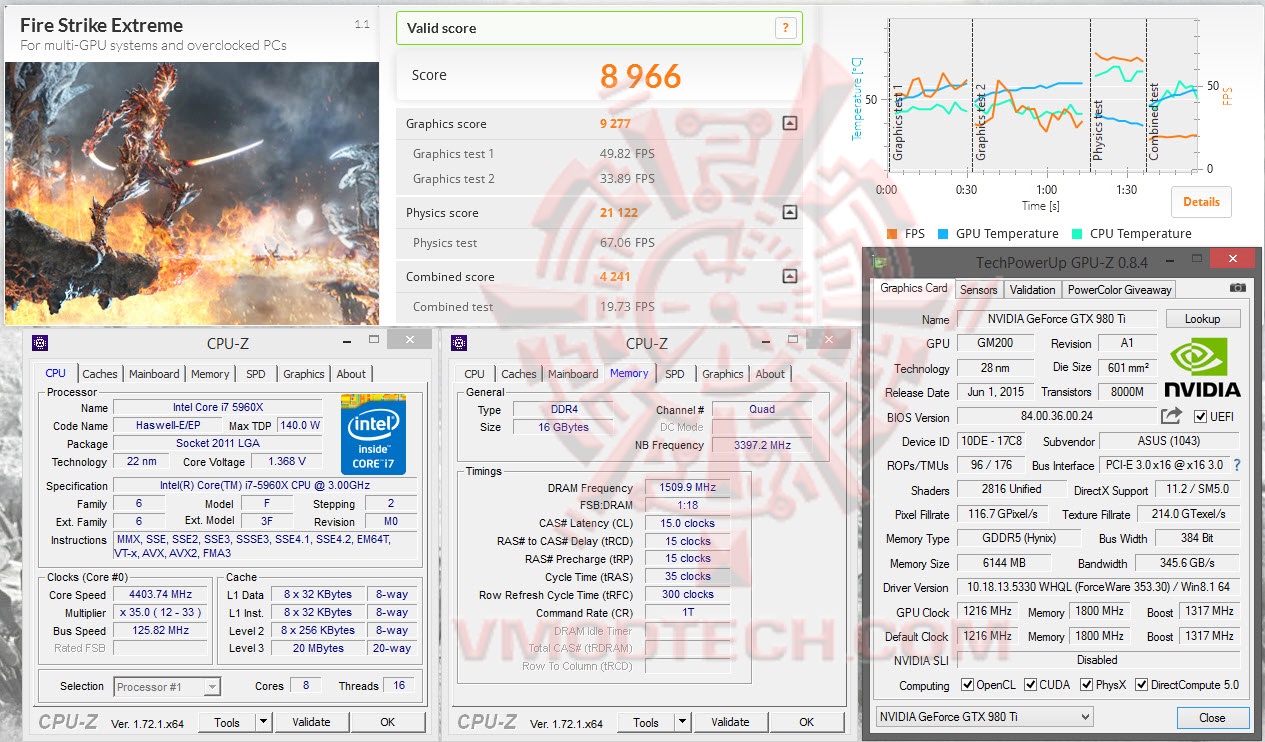Click the DRAM Frequency value 1509.9 MHz
The height and width of the screenshot is (742, 1265).
pos(688,488)
